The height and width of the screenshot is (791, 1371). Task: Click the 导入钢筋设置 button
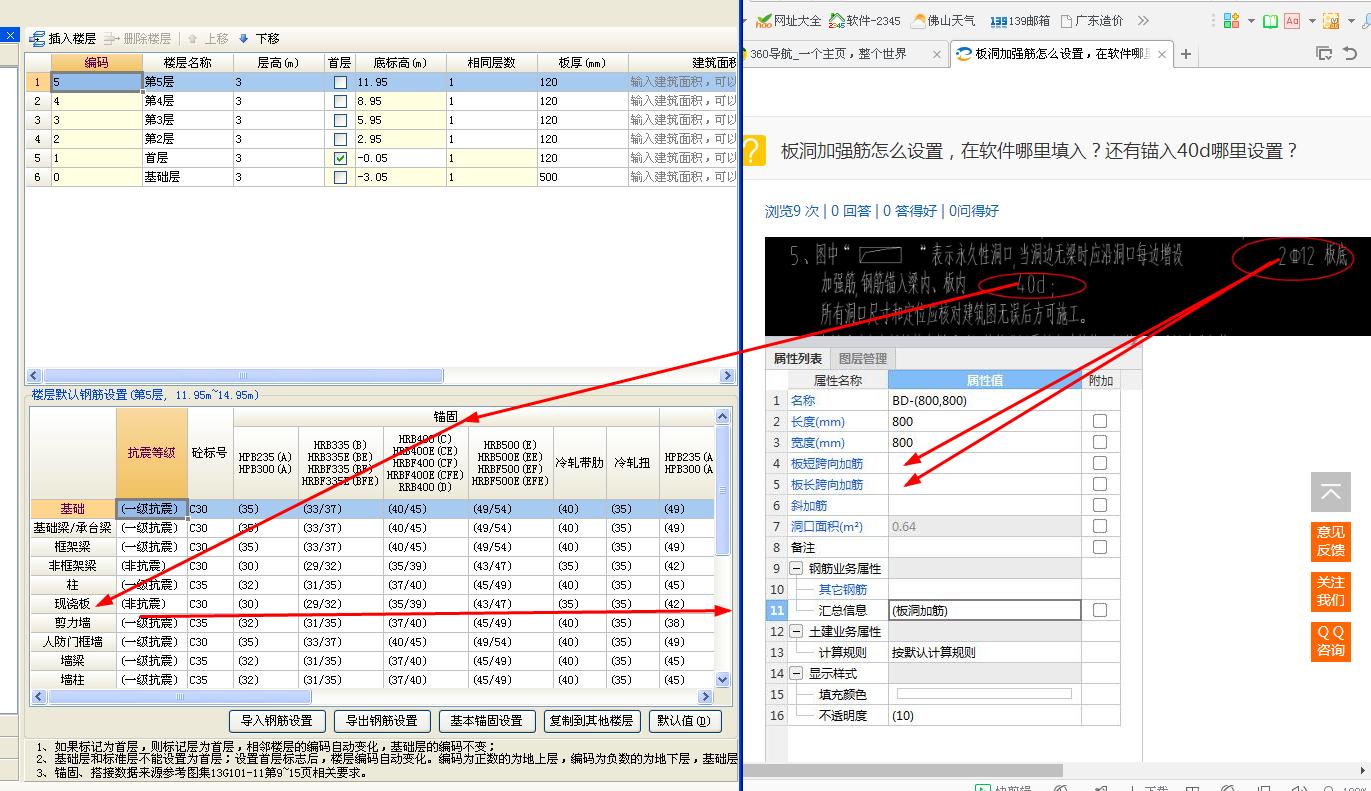tap(278, 720)
